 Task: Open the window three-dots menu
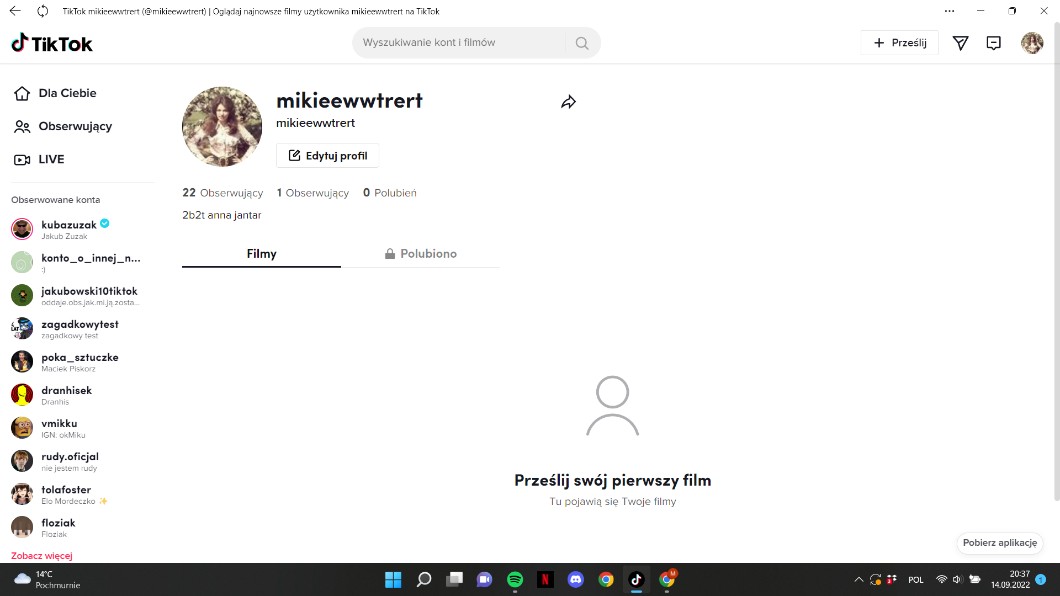click(x=949, y=11)
